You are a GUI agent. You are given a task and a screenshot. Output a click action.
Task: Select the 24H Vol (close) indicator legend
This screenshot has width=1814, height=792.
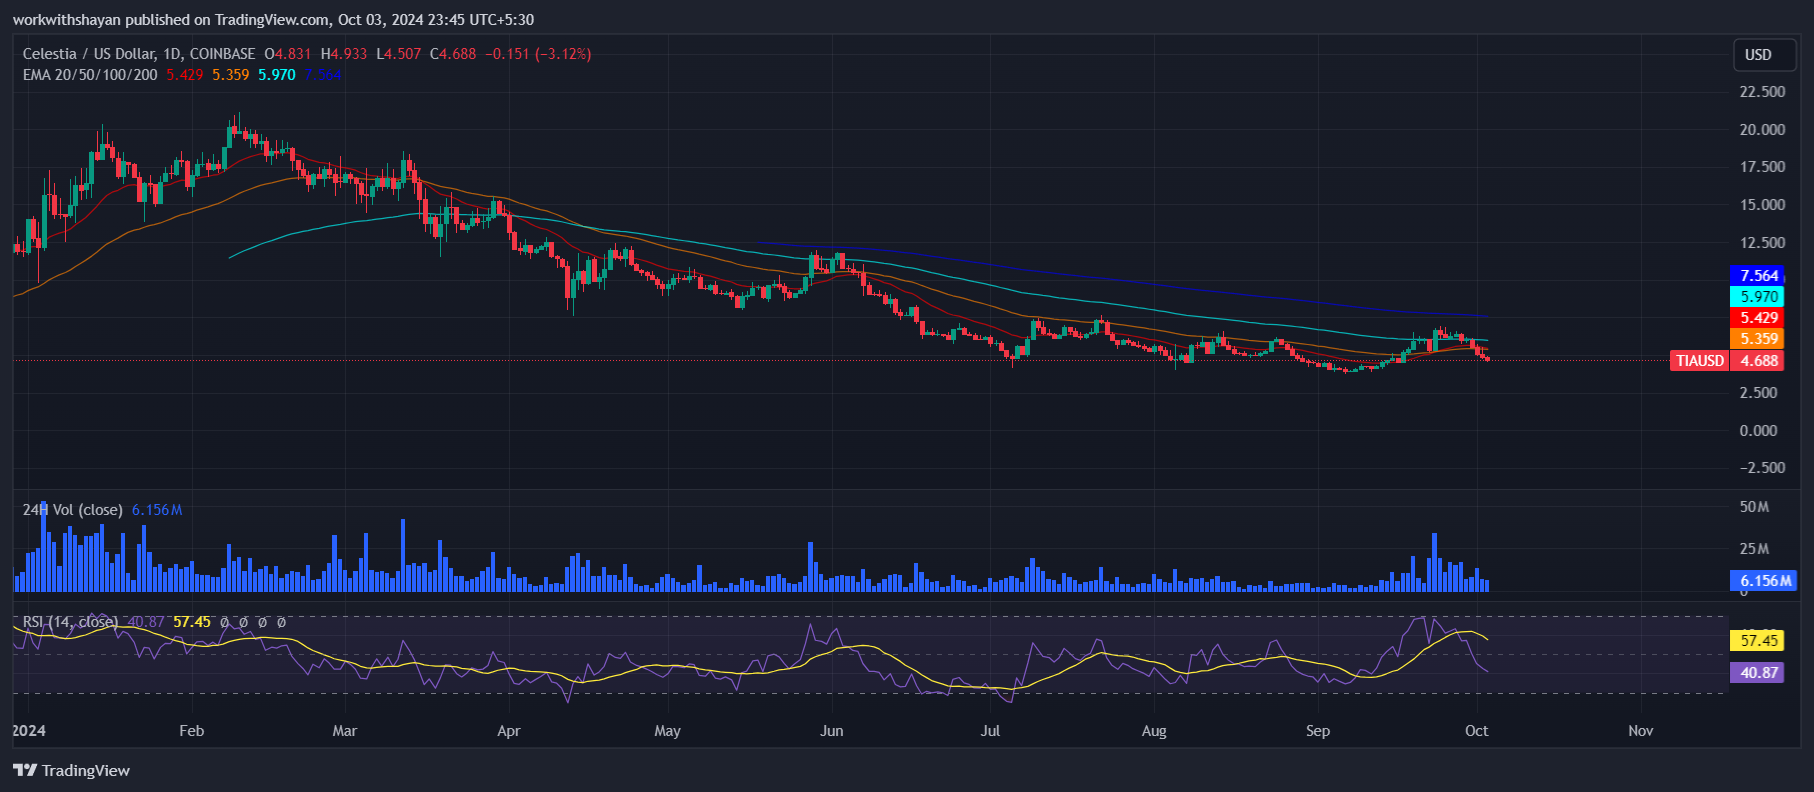tap(73, 510)
